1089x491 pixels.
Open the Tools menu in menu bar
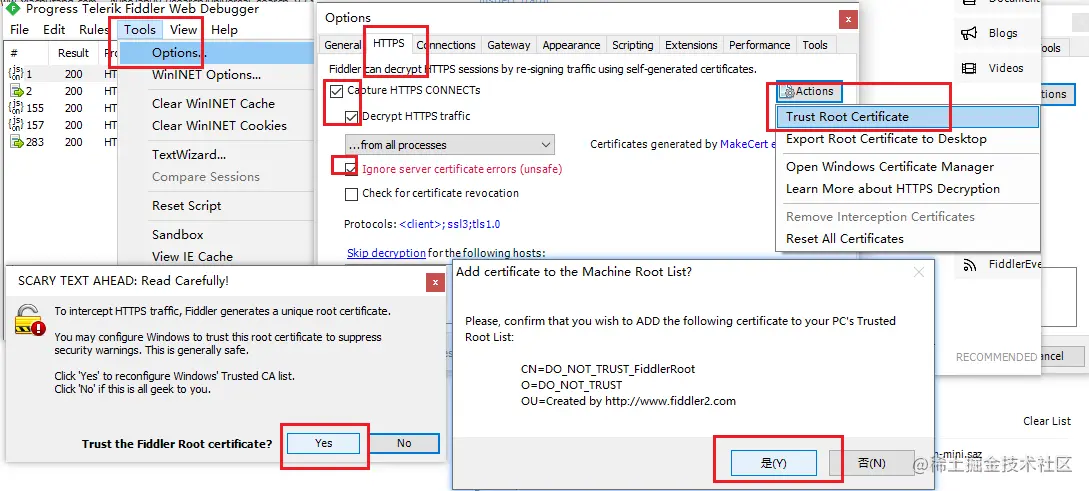pyautogui.click(x=140, y=30)
